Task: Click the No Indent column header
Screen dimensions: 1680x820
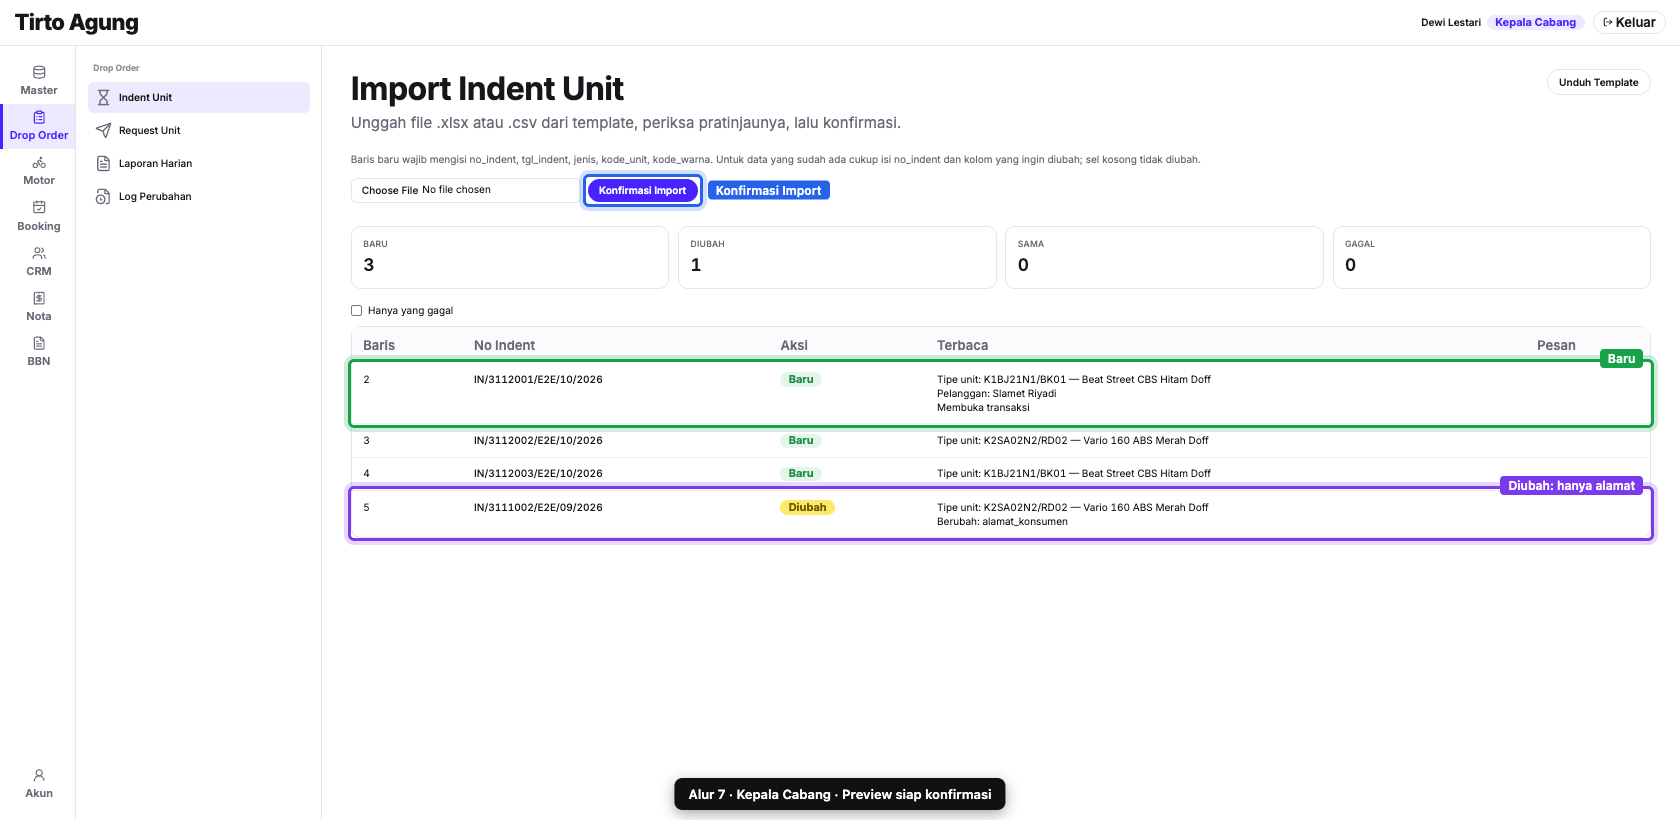Action: coord(504,345)
